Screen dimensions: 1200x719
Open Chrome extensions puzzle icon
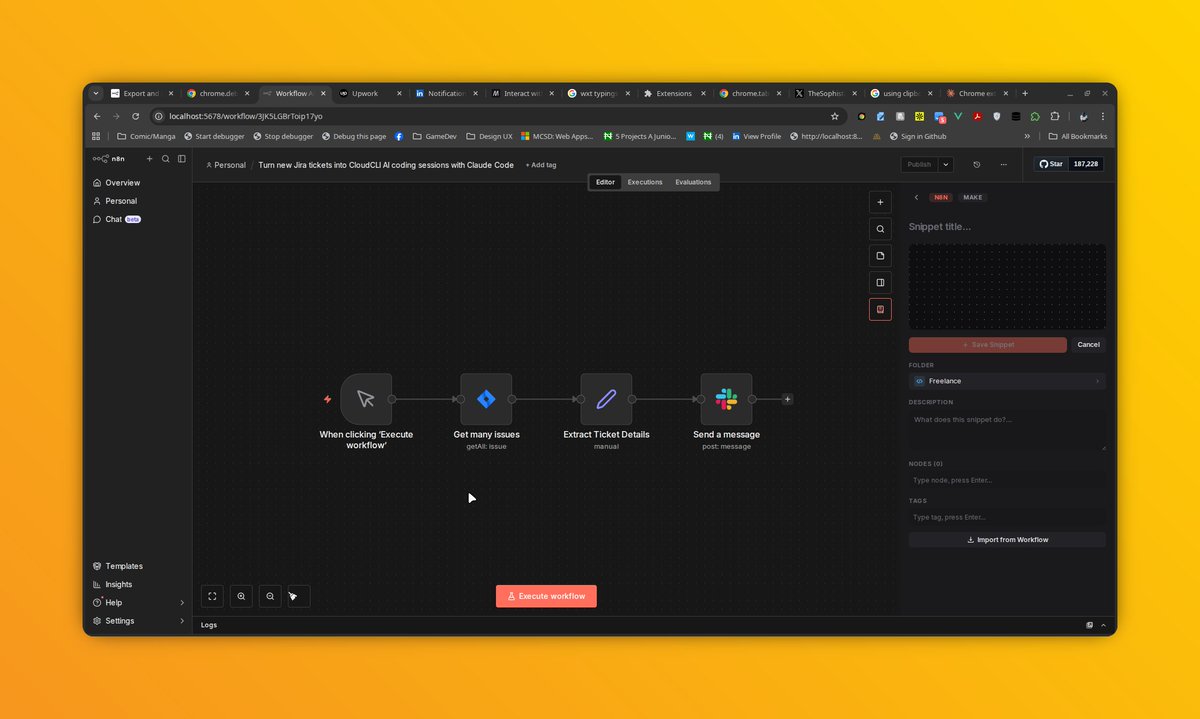click(x=1054, y=116)
